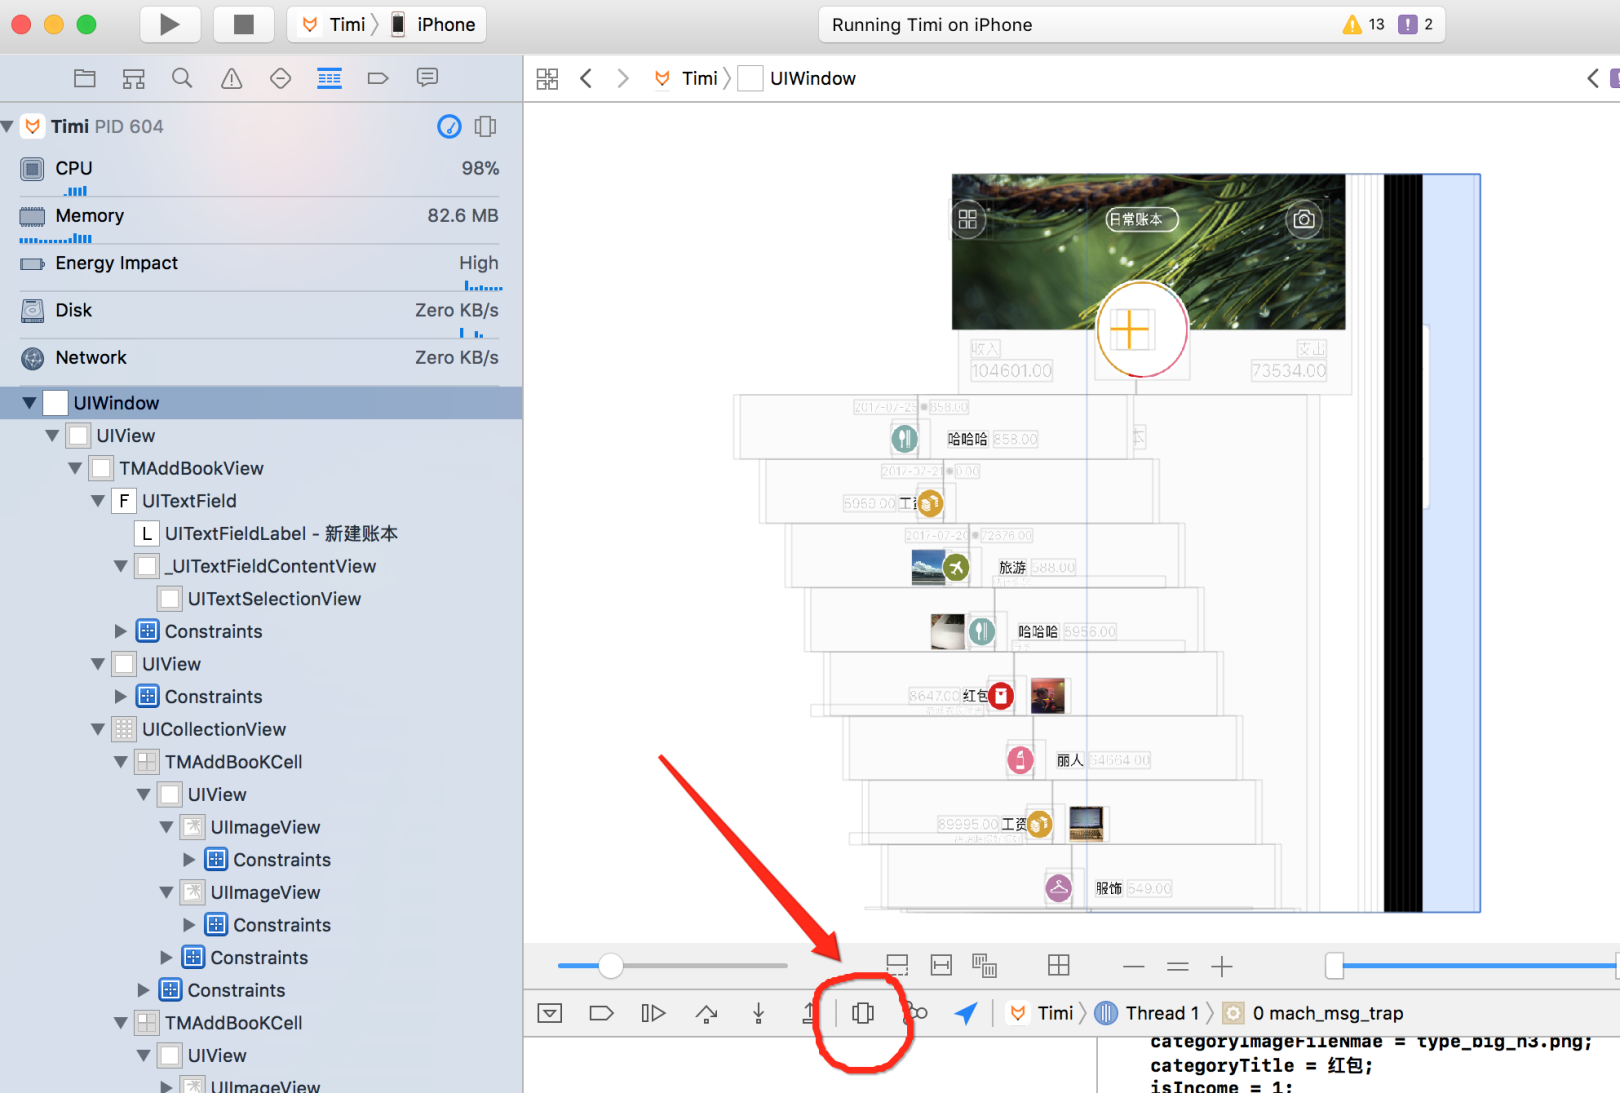Select the Debug Memory Graph icon
Screen dimensions: 1620x1093
click(x=915, y=1013)
